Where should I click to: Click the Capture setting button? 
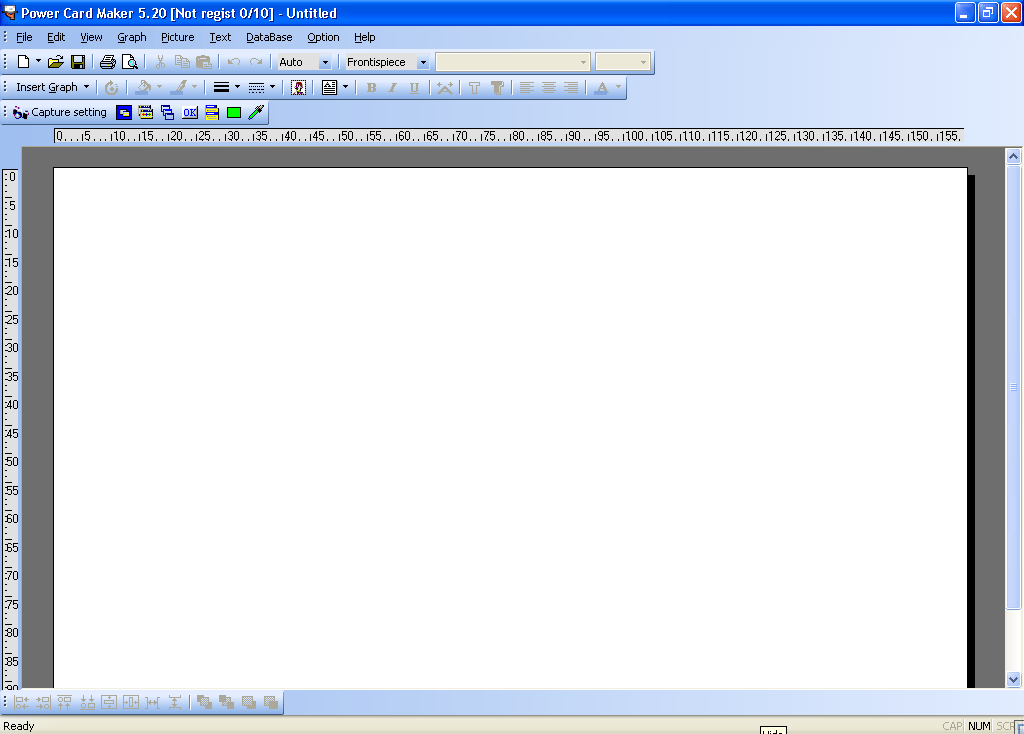(x=59, y=112)
